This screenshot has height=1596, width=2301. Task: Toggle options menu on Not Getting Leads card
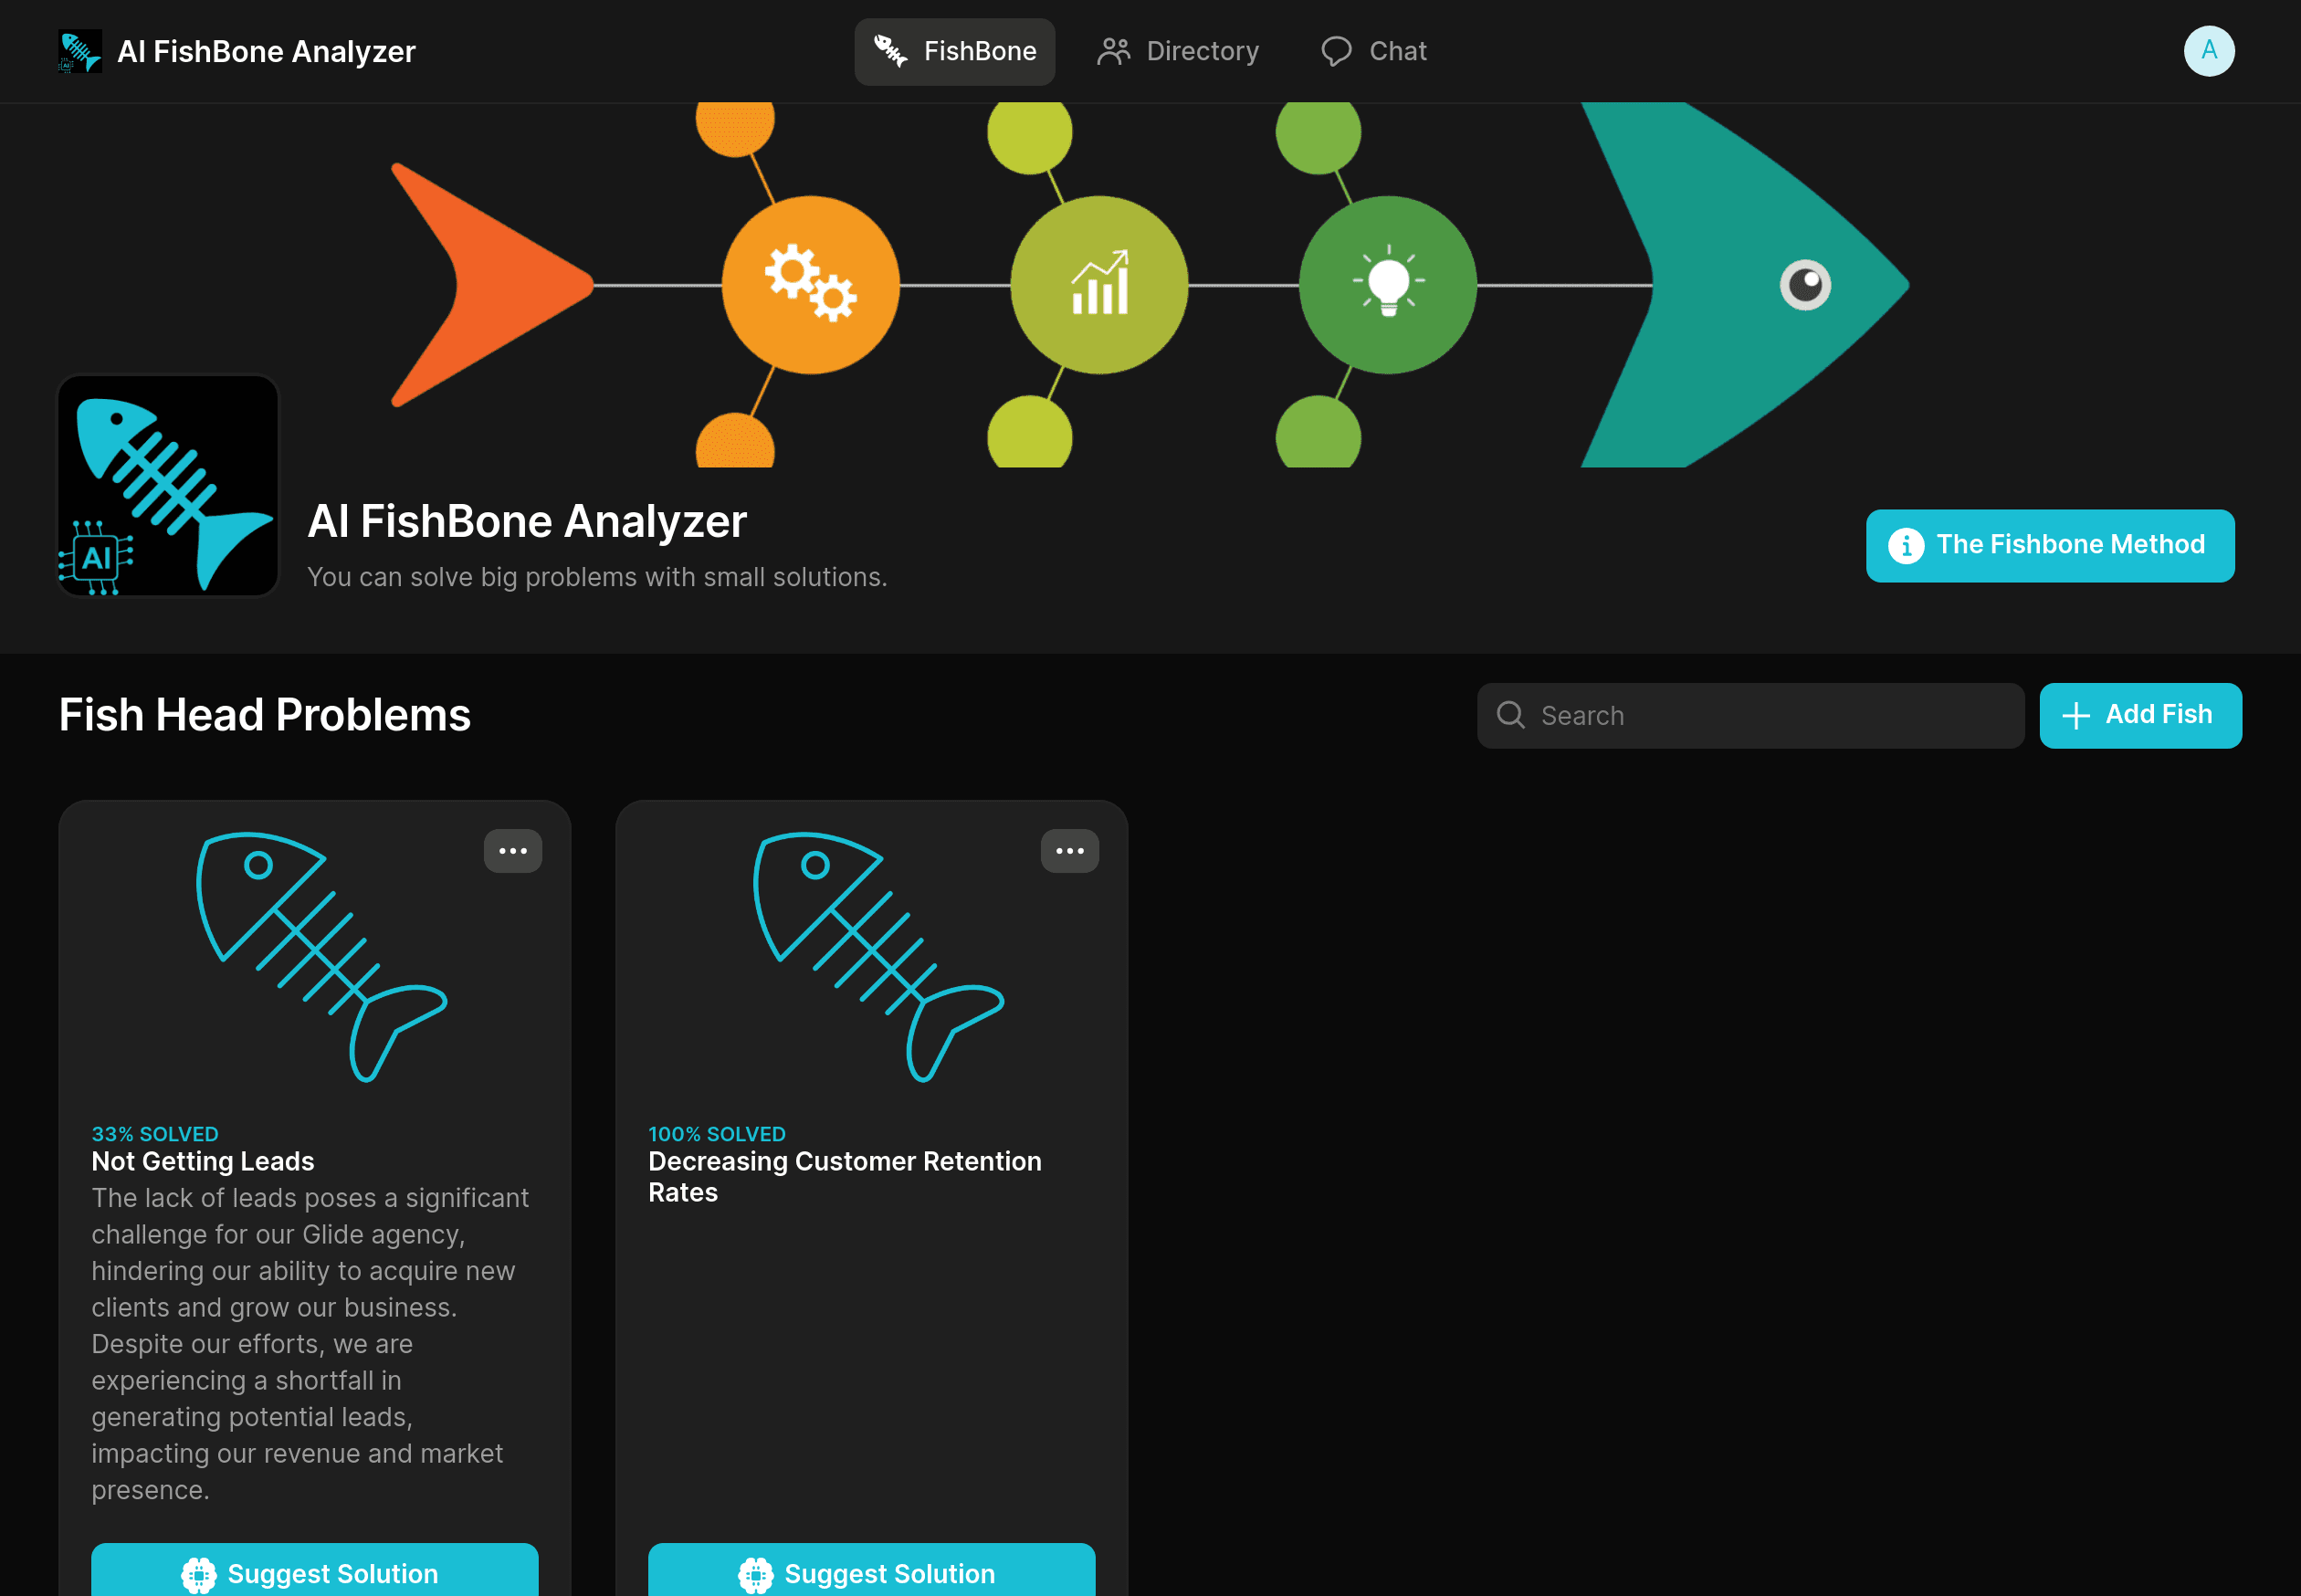pyautogui.click(x=514, y=849)
